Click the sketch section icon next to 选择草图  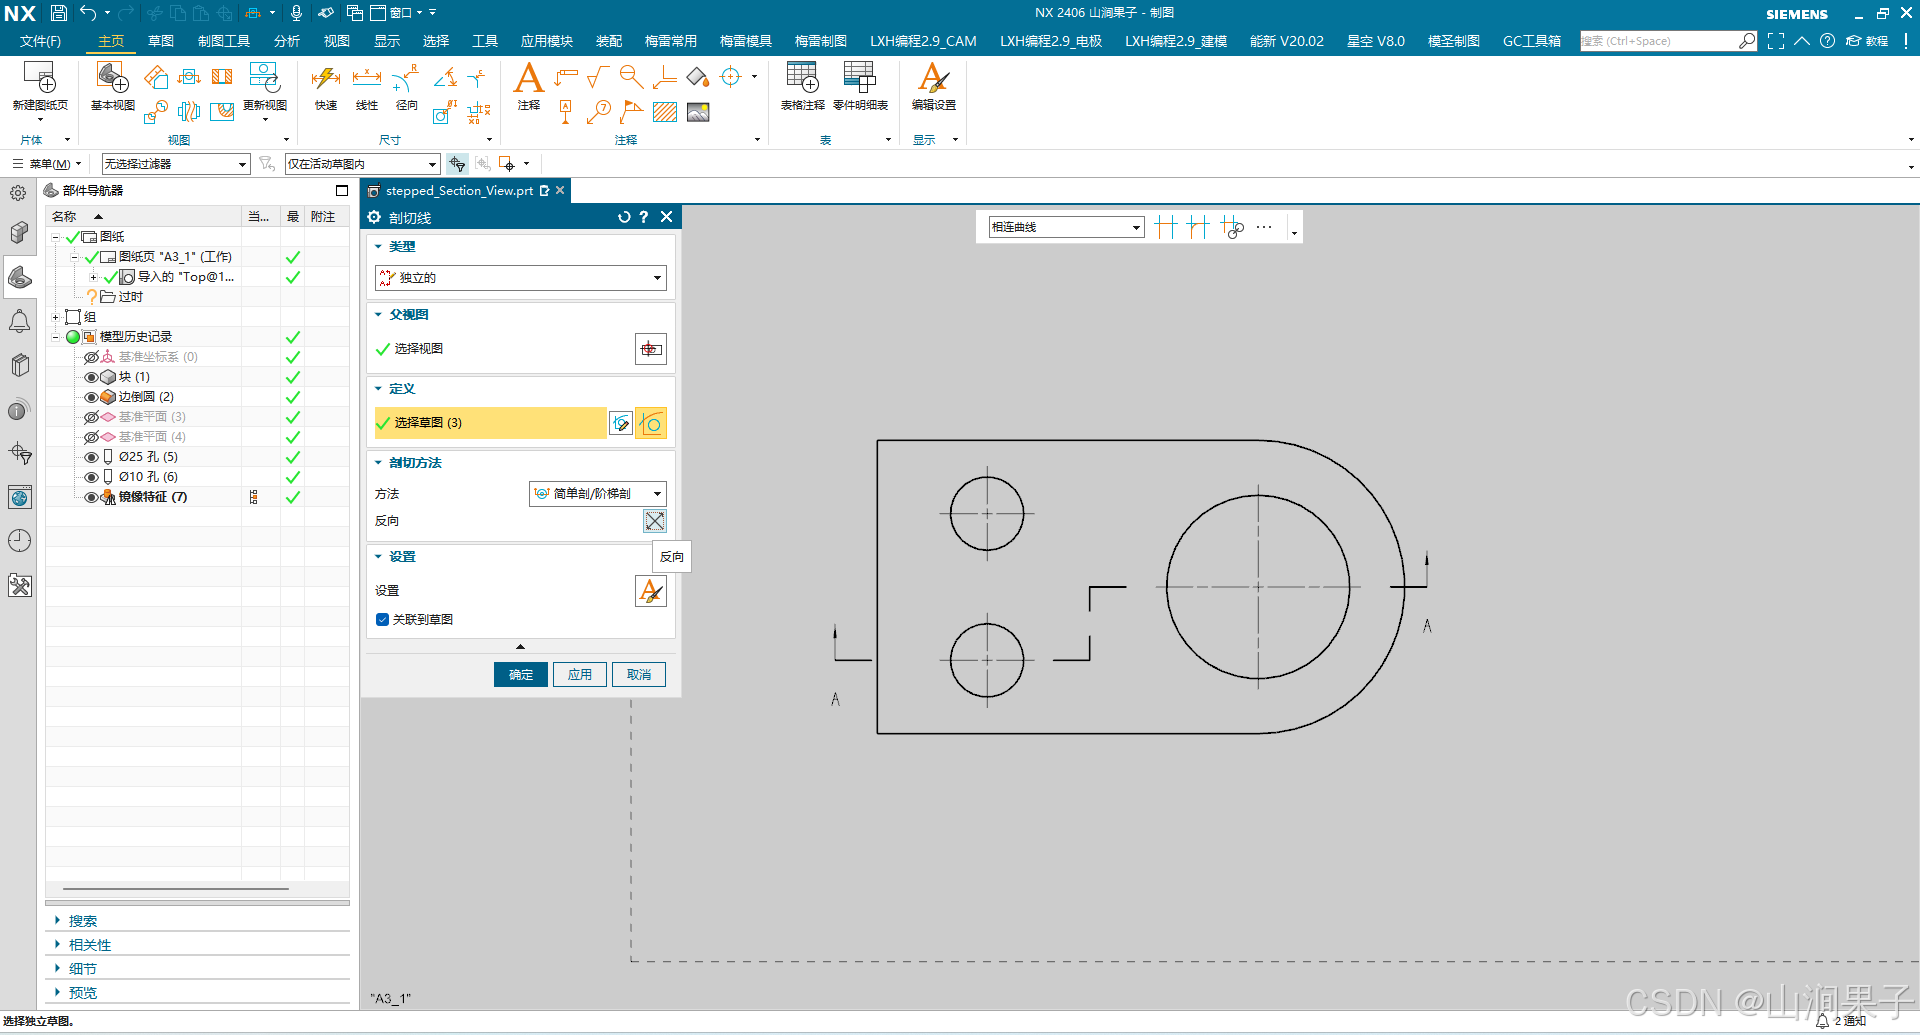tap(621, 423)
